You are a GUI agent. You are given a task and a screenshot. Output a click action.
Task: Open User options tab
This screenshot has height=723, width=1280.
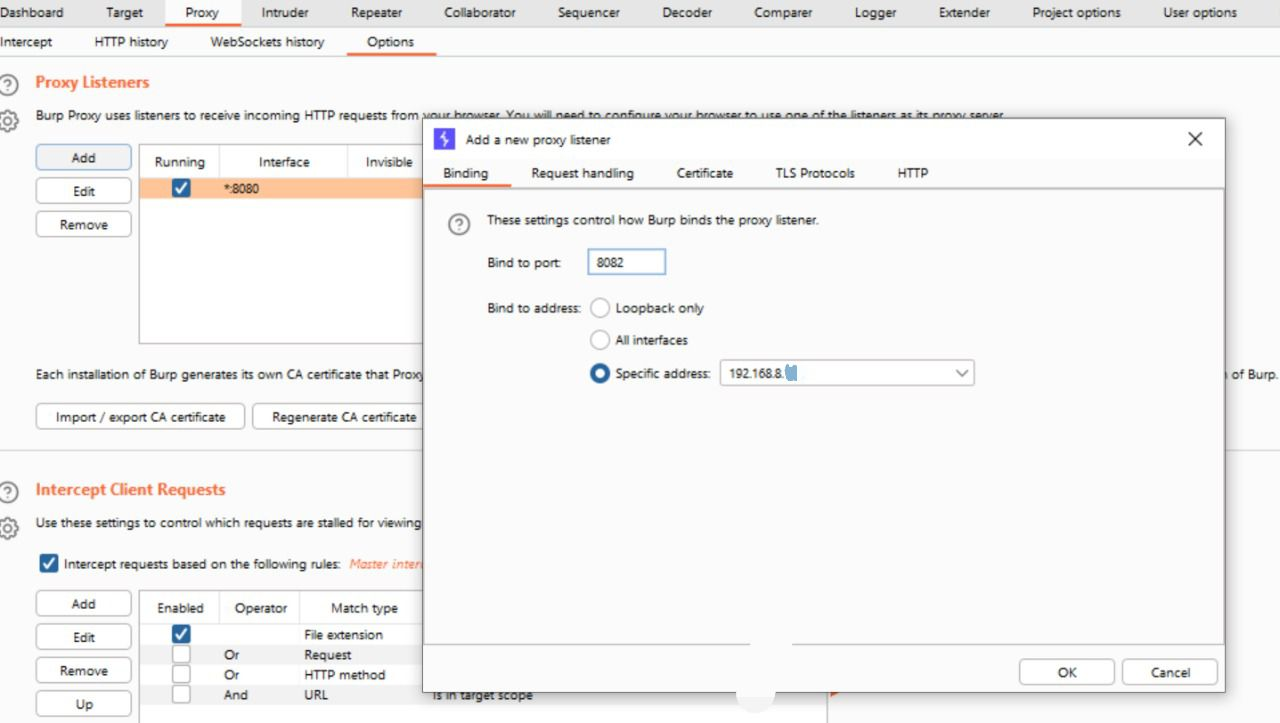click(x=1200, y=13)
